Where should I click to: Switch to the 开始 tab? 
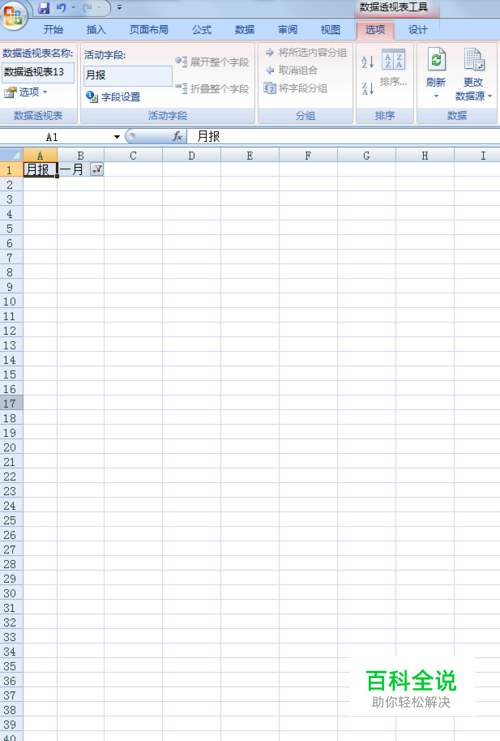click(53, 30)
